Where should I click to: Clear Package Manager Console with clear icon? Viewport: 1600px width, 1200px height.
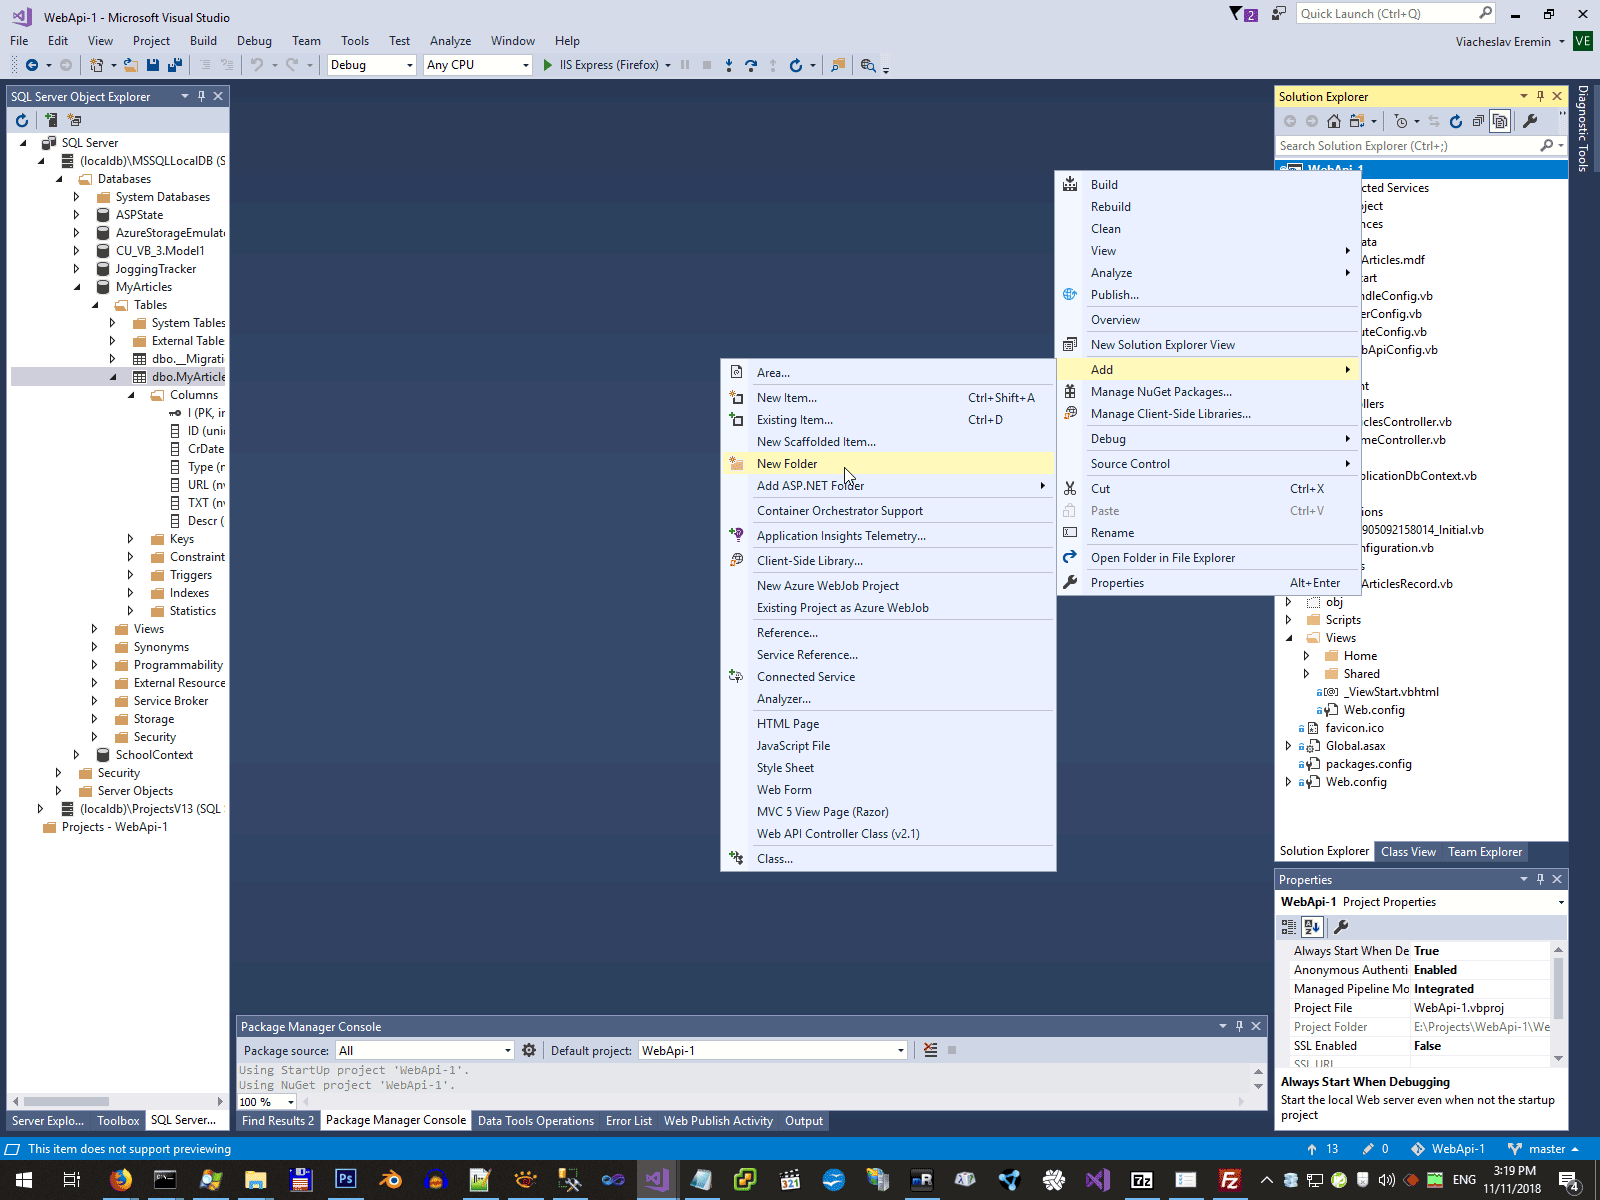[931, 1050]
